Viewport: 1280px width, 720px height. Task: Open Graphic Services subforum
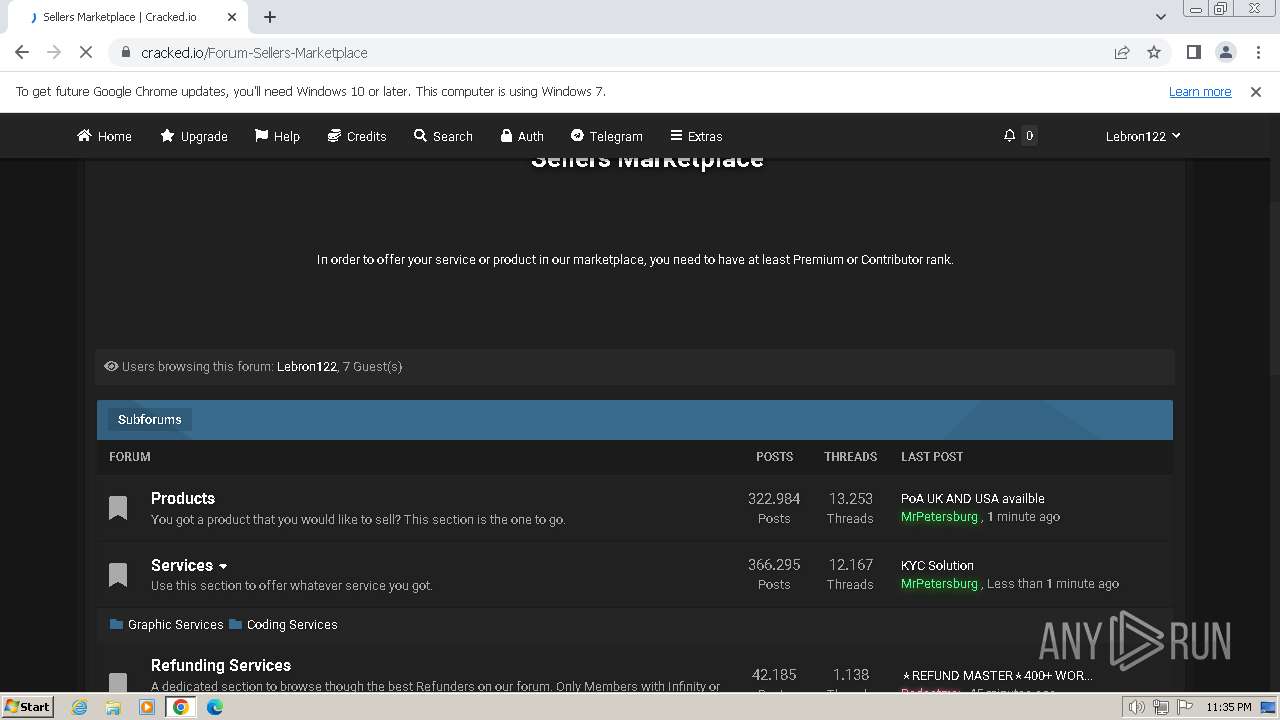coord(175,624)
